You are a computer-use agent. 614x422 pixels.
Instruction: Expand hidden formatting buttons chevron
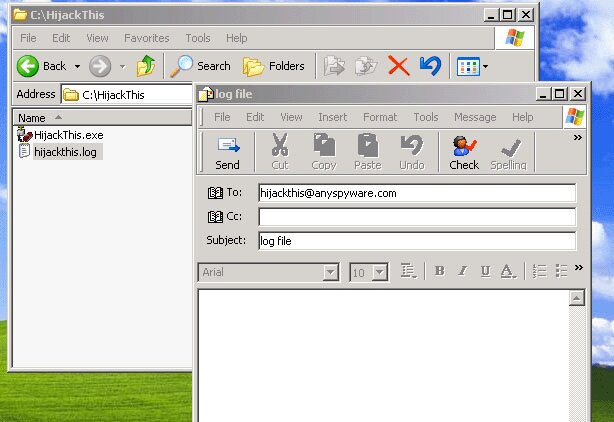click(579, 268)
